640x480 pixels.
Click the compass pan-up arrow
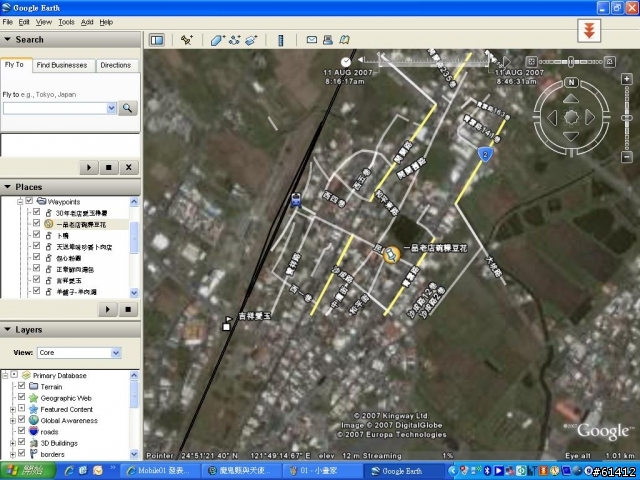(571, 99)
